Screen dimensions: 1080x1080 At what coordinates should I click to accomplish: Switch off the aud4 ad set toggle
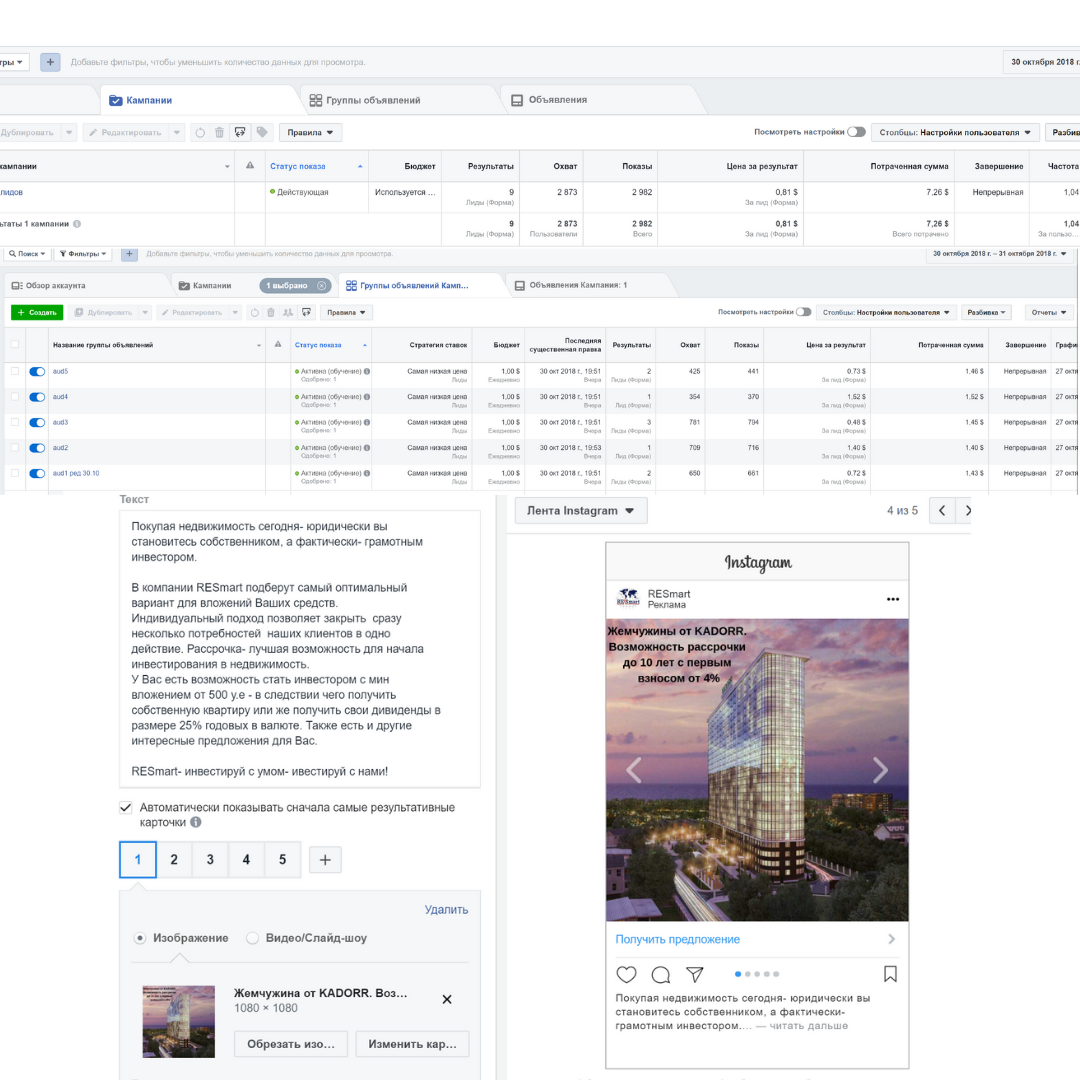pyautogui.click(x=37, y=397)
